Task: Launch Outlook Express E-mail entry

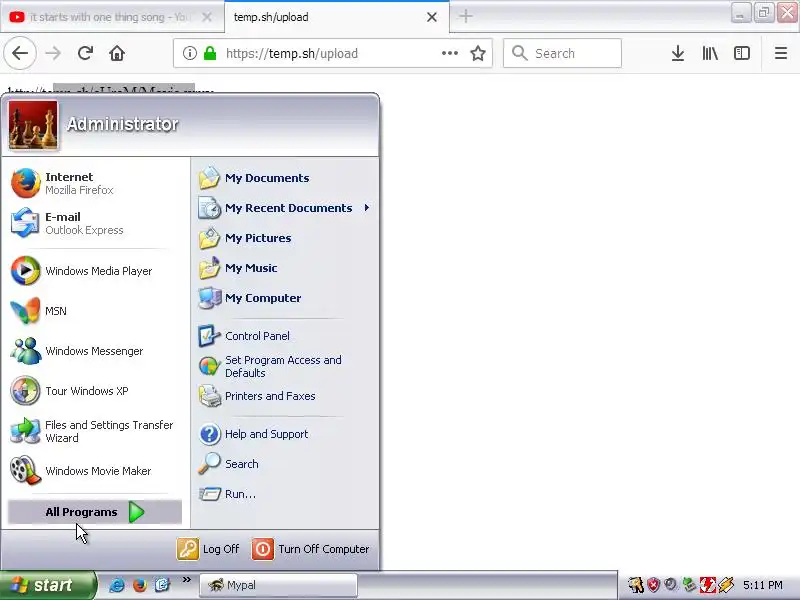Action: tap(94, 223)
